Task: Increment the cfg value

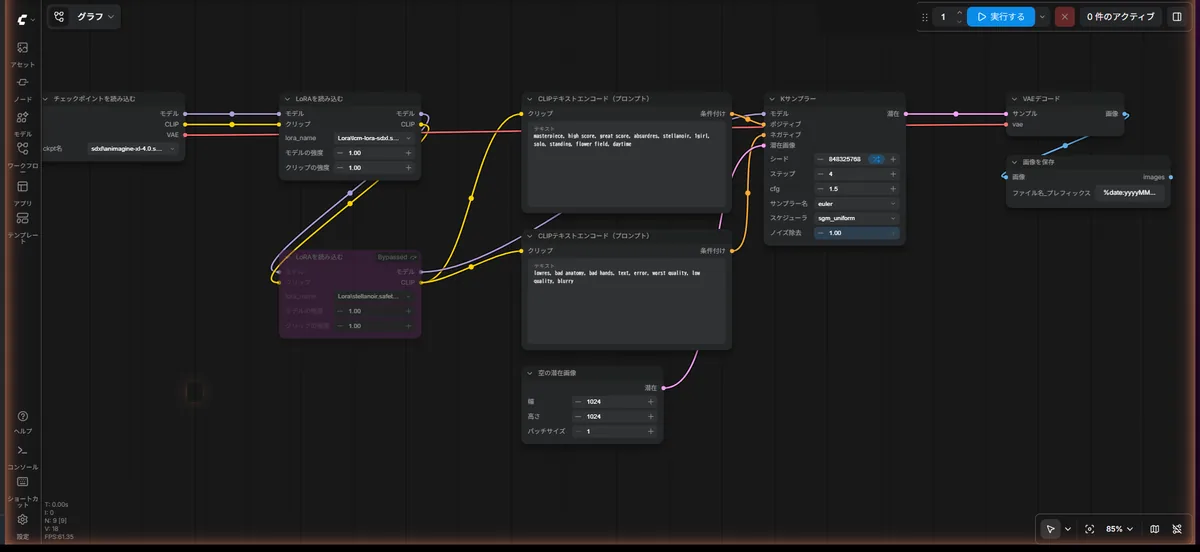Action: pyautogui.click(x=893, y=188)
